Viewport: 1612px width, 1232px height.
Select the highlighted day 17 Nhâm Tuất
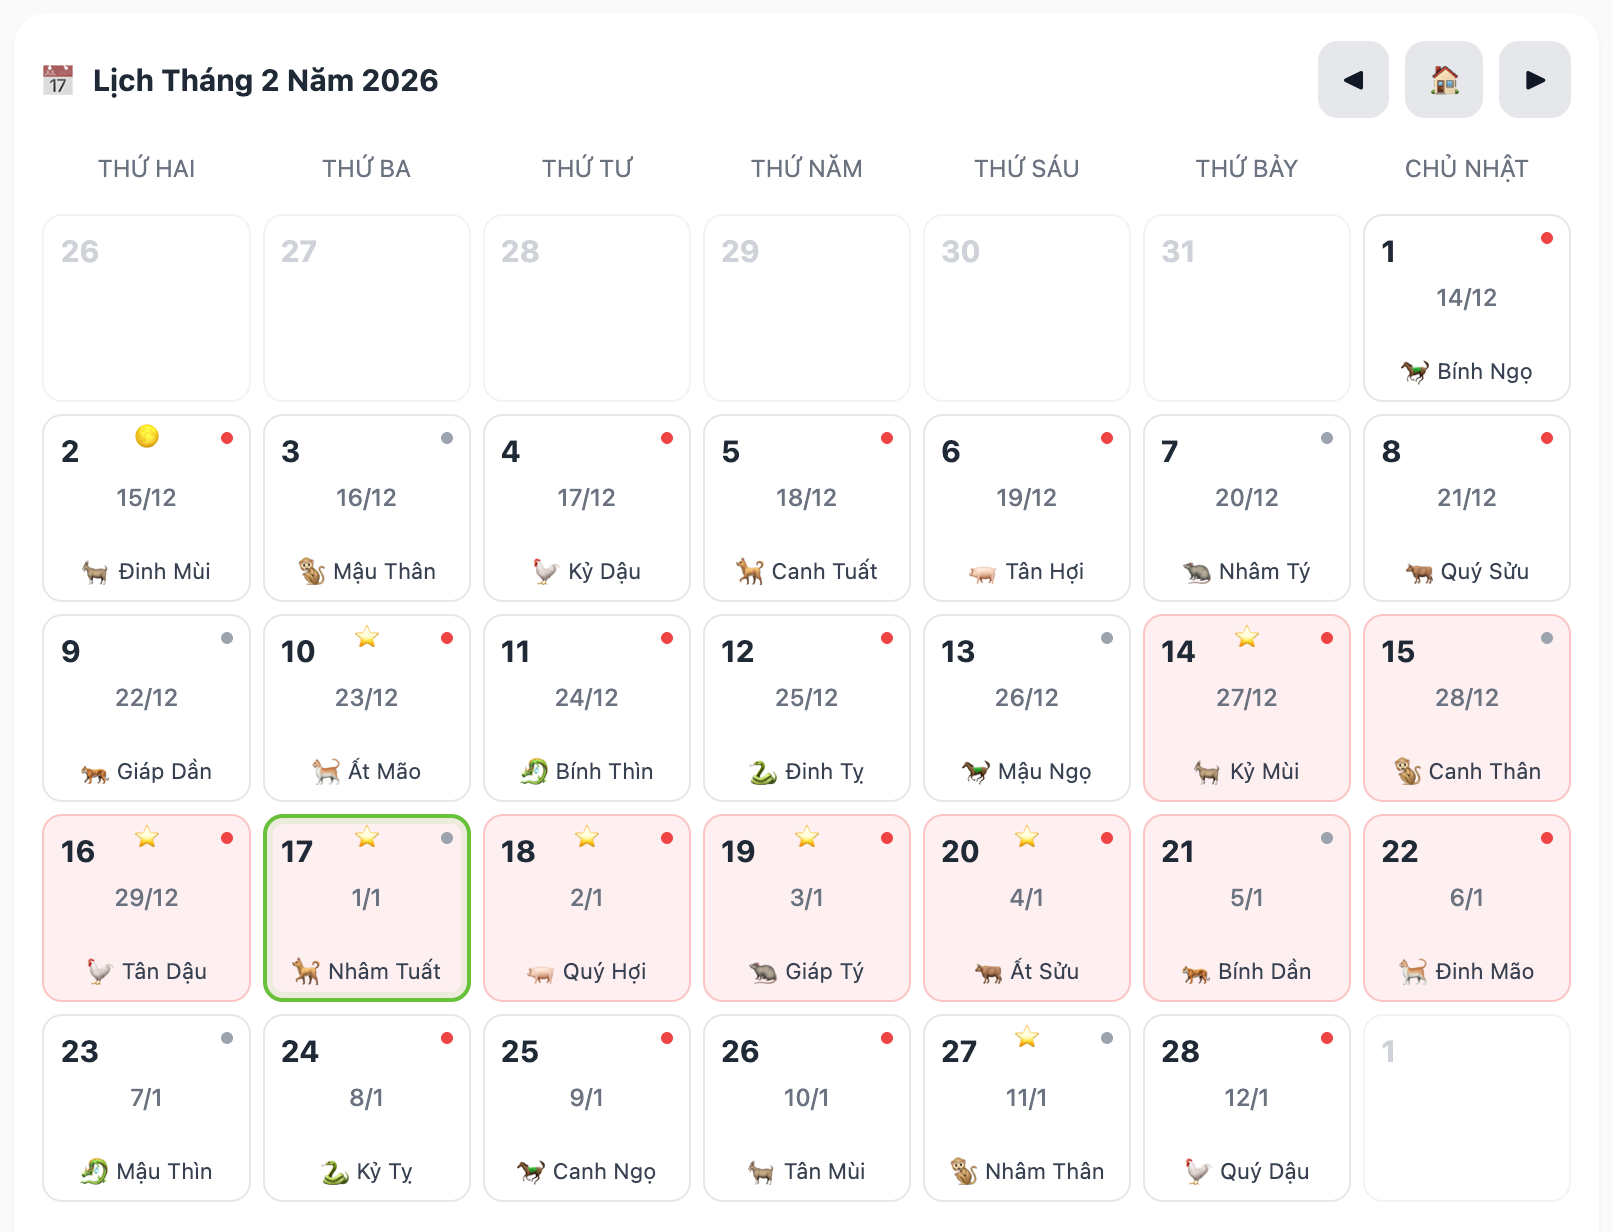tap(367, 908)
